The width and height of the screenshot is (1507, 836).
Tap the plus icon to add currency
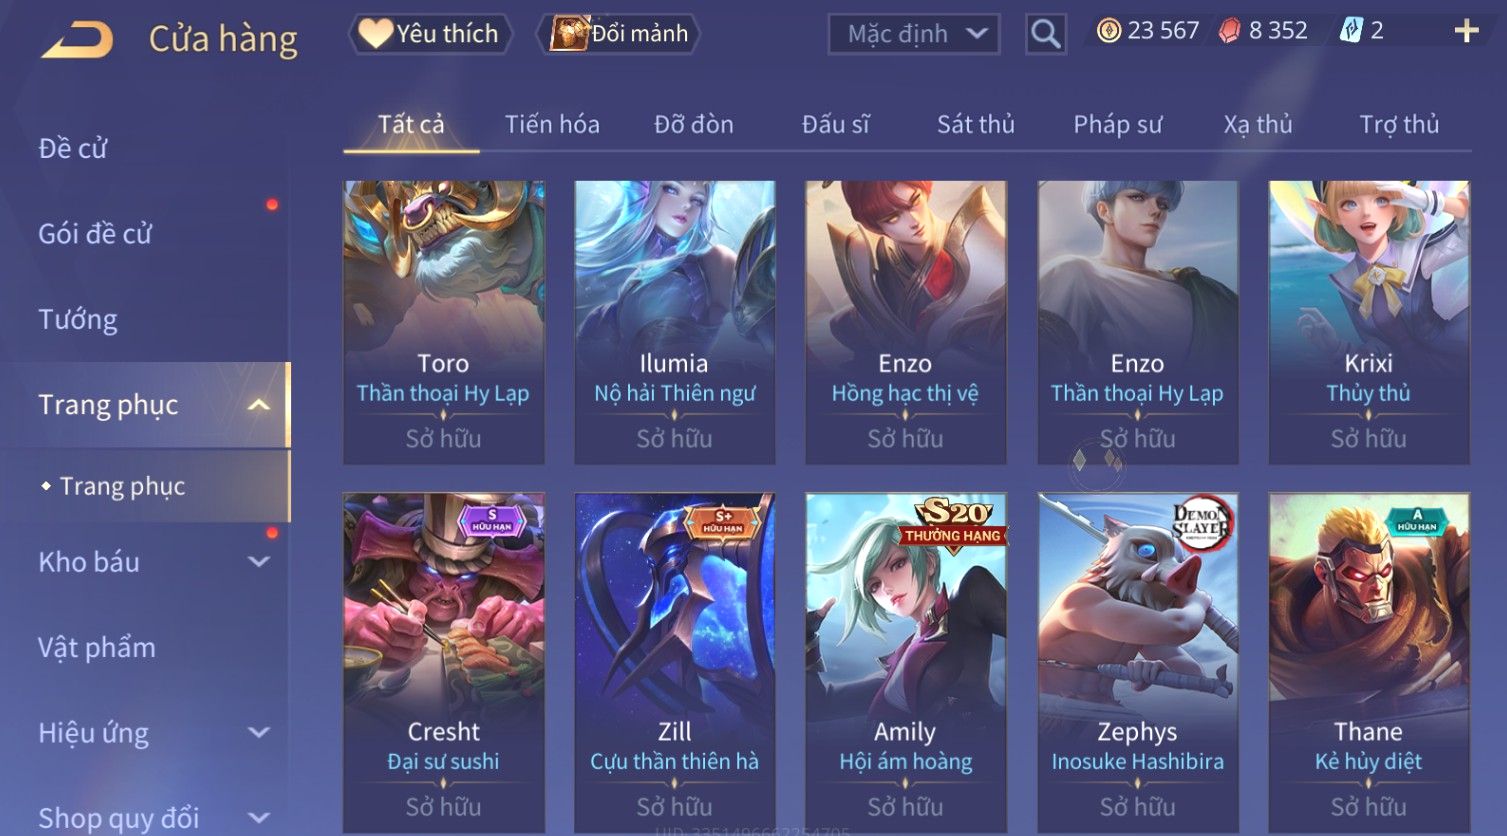click(x=1466, y=31)
